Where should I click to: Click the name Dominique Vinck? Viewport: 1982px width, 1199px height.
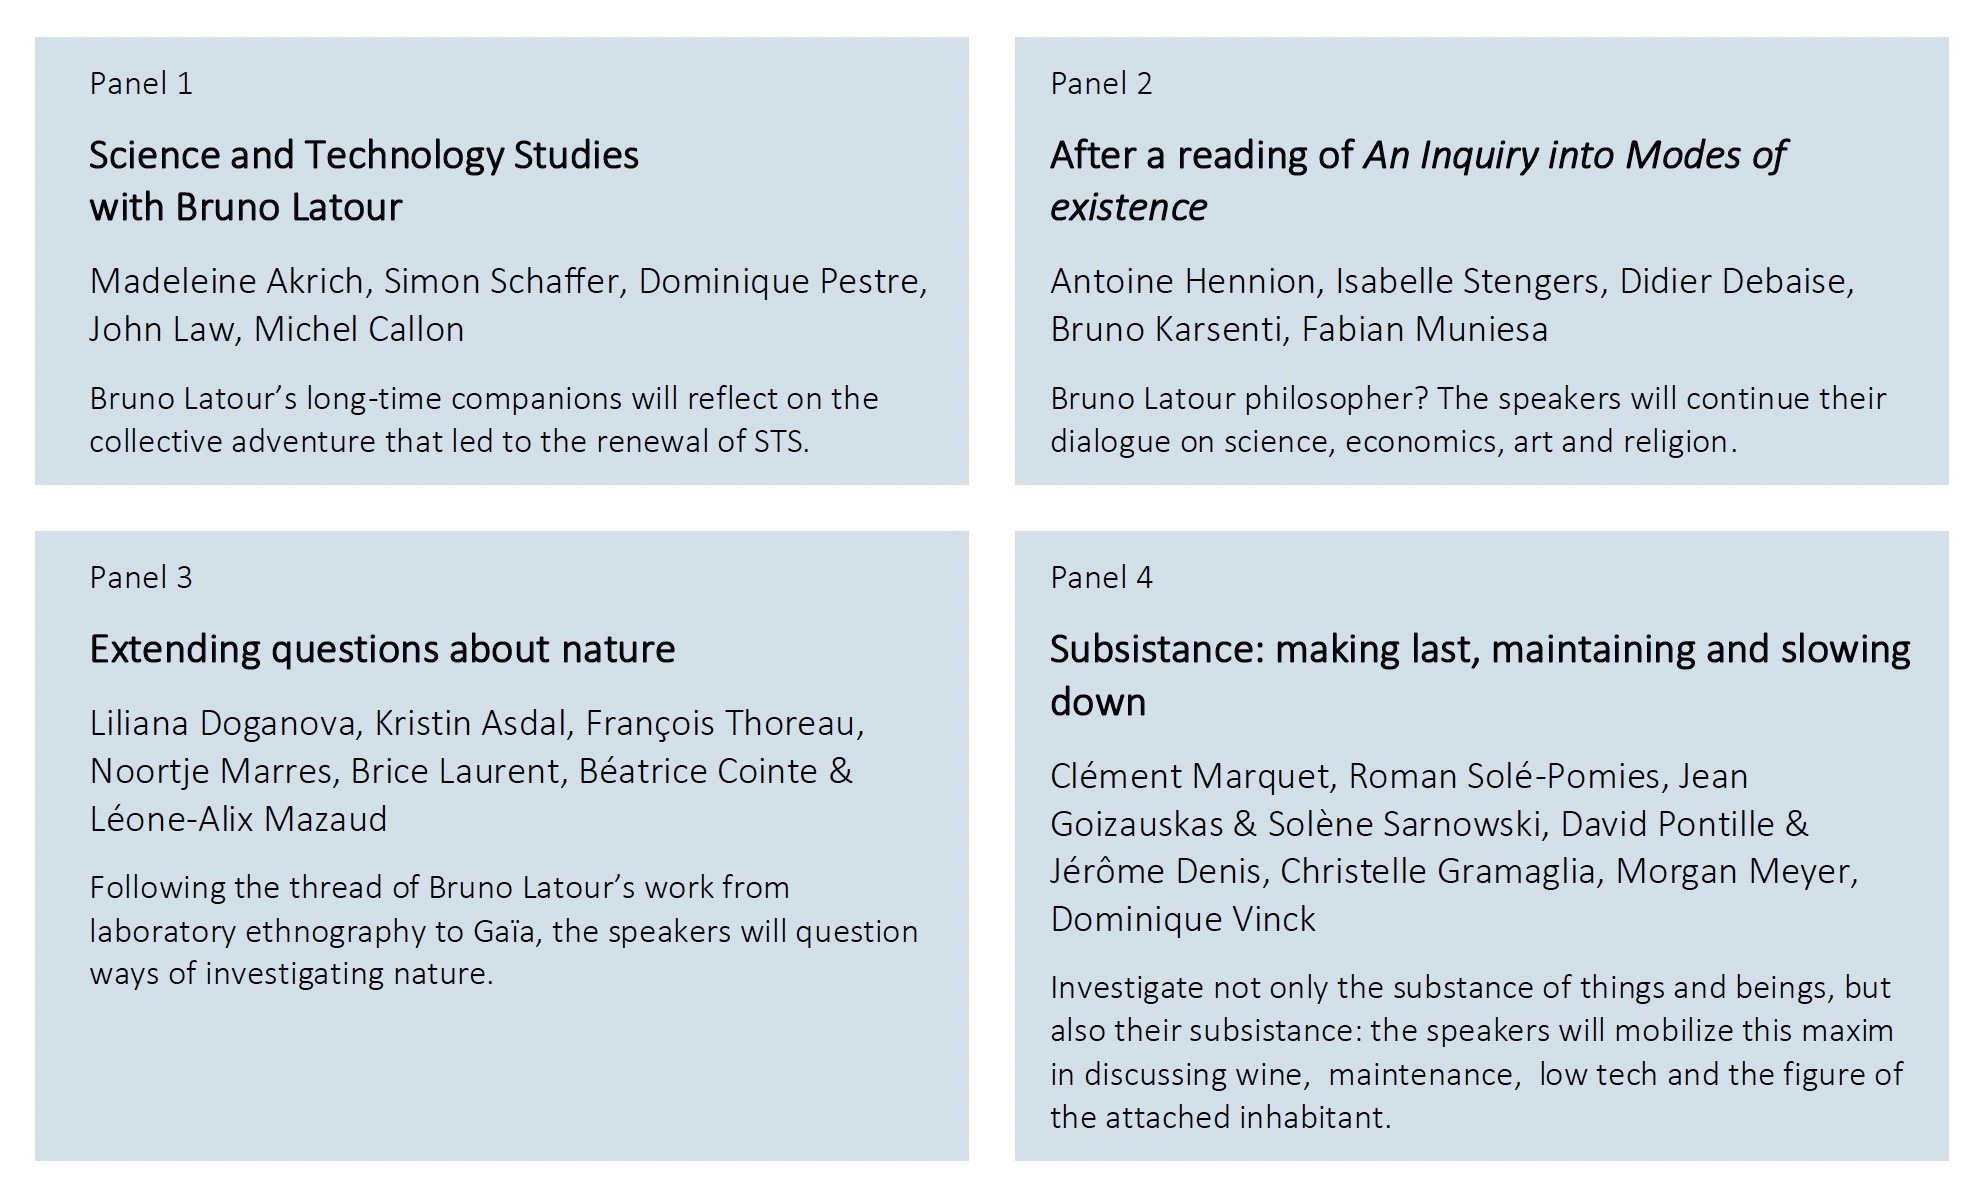coord(1183,919)
